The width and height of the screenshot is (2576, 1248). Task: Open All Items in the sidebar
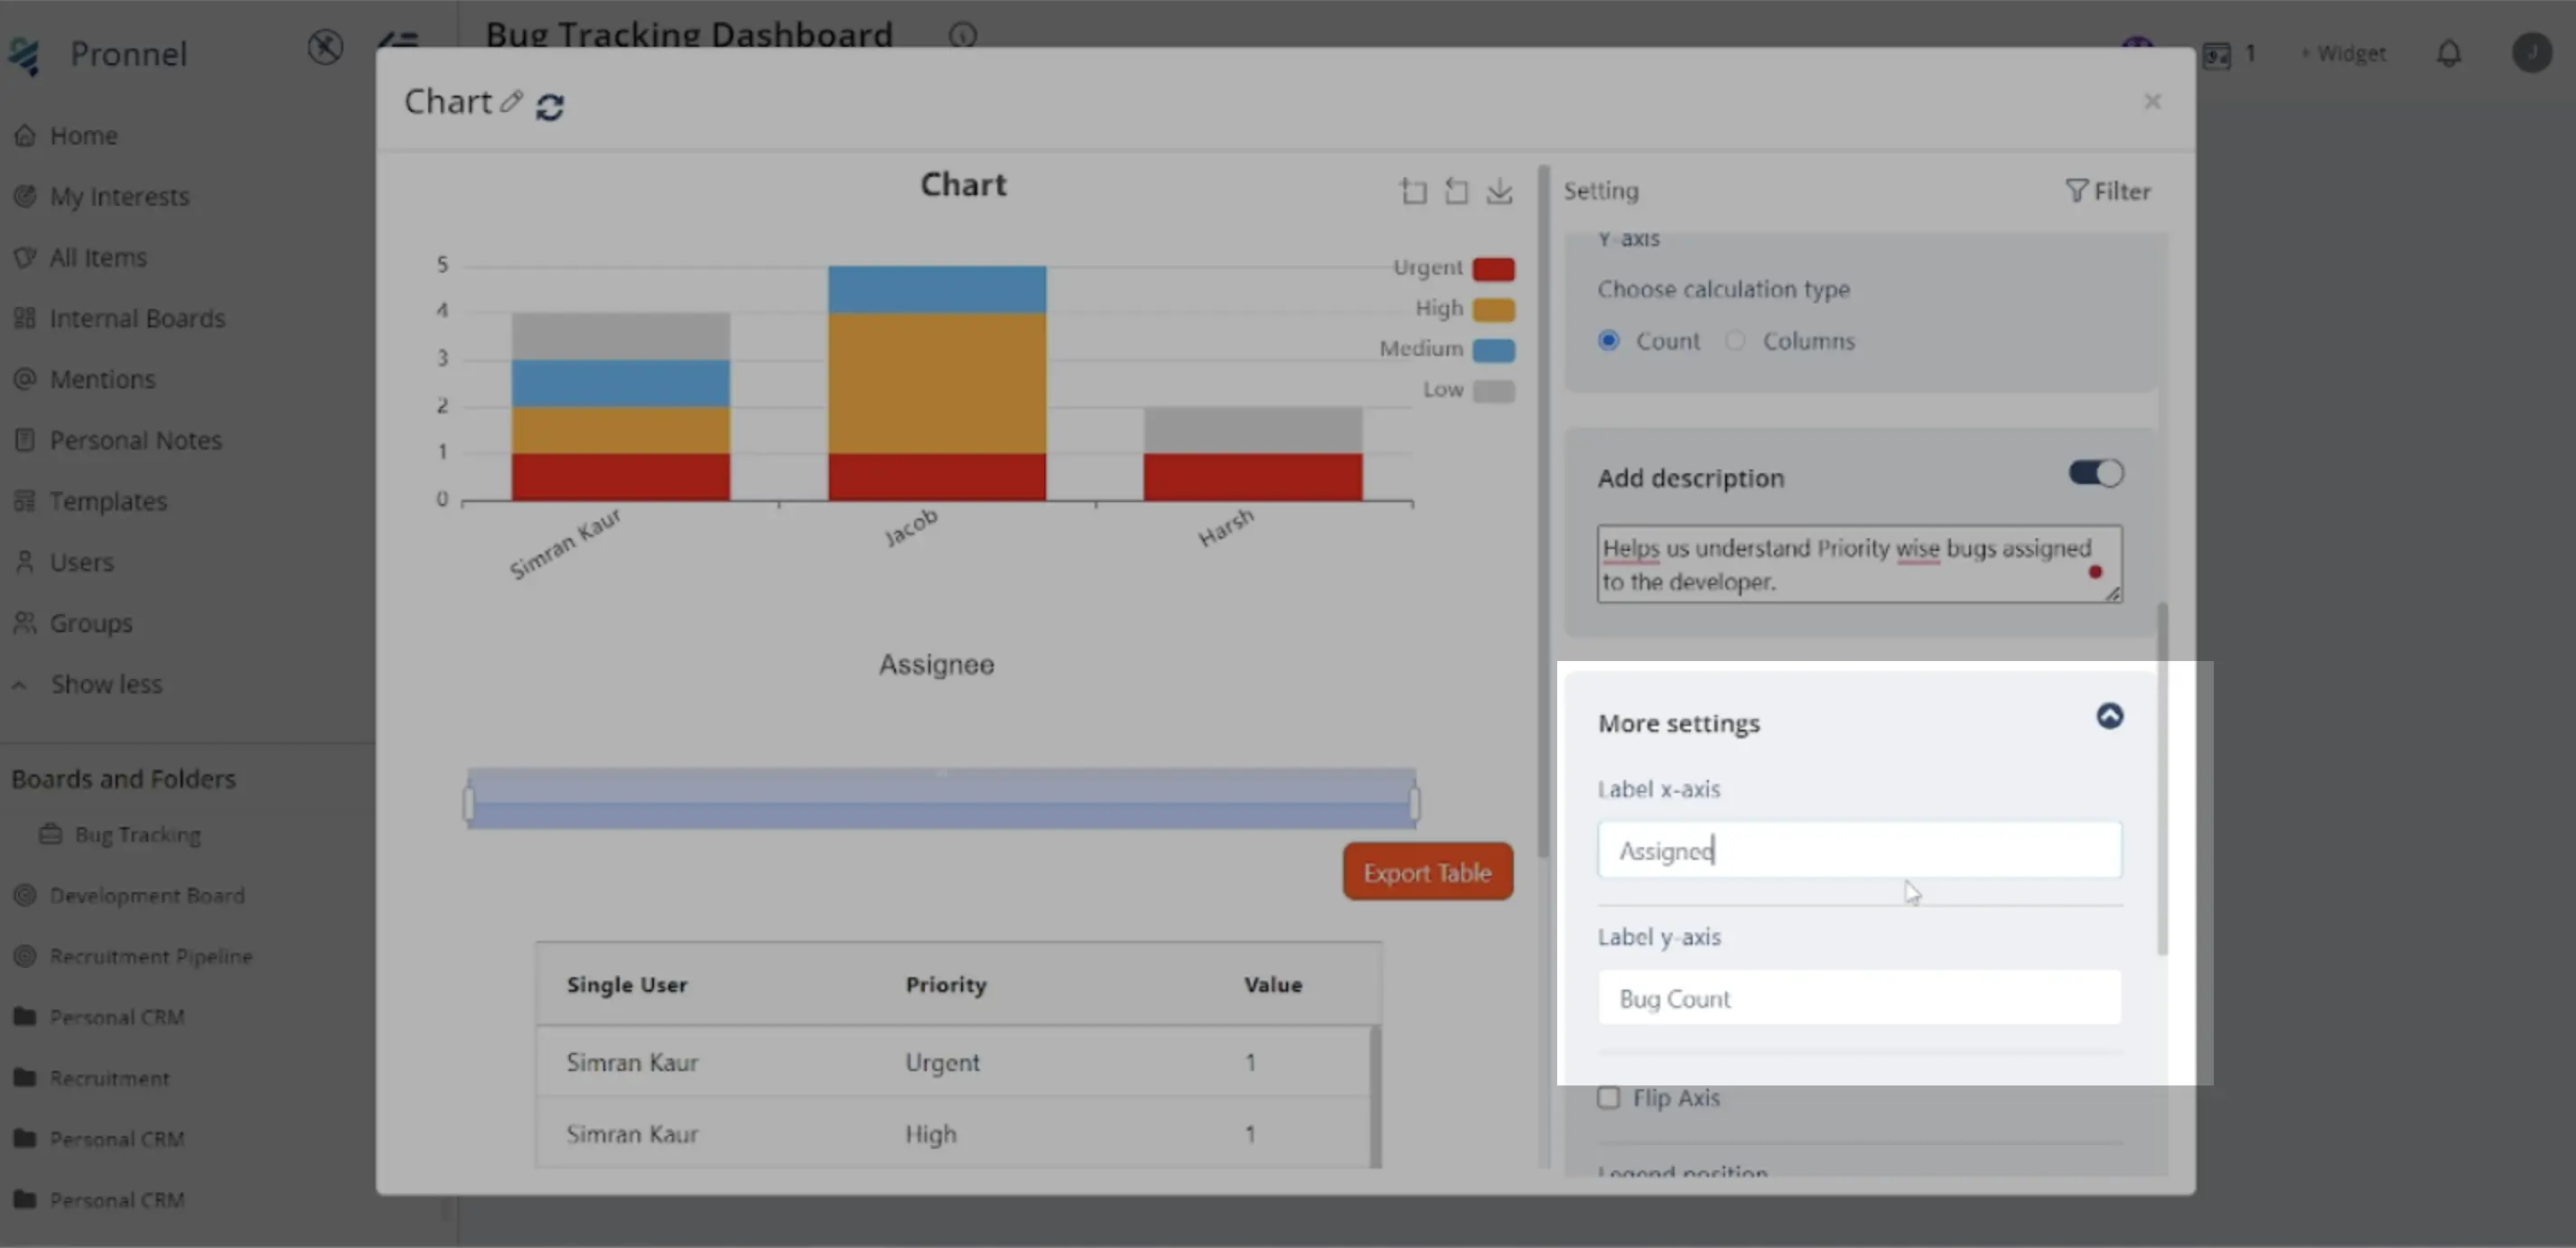98,257
